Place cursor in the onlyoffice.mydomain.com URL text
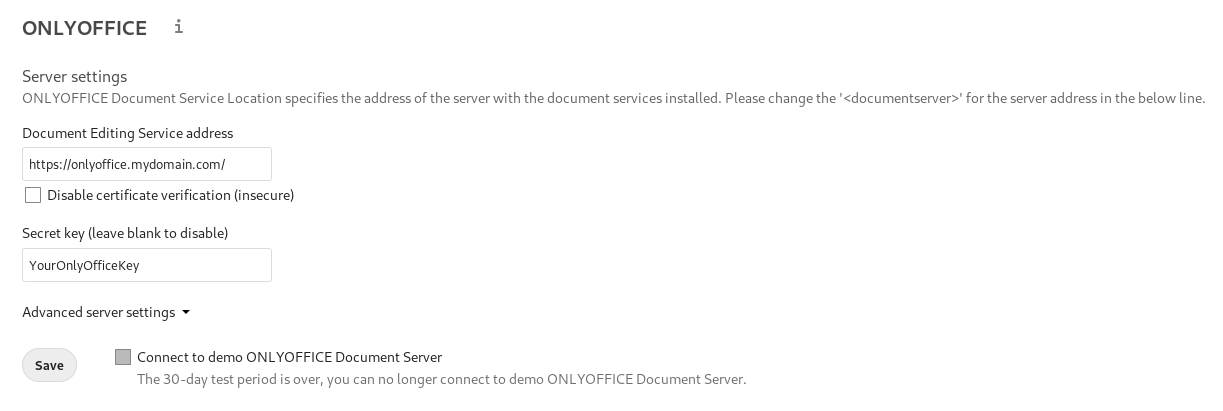Screen dimensions: 1223x411 (x=127, y=164)
